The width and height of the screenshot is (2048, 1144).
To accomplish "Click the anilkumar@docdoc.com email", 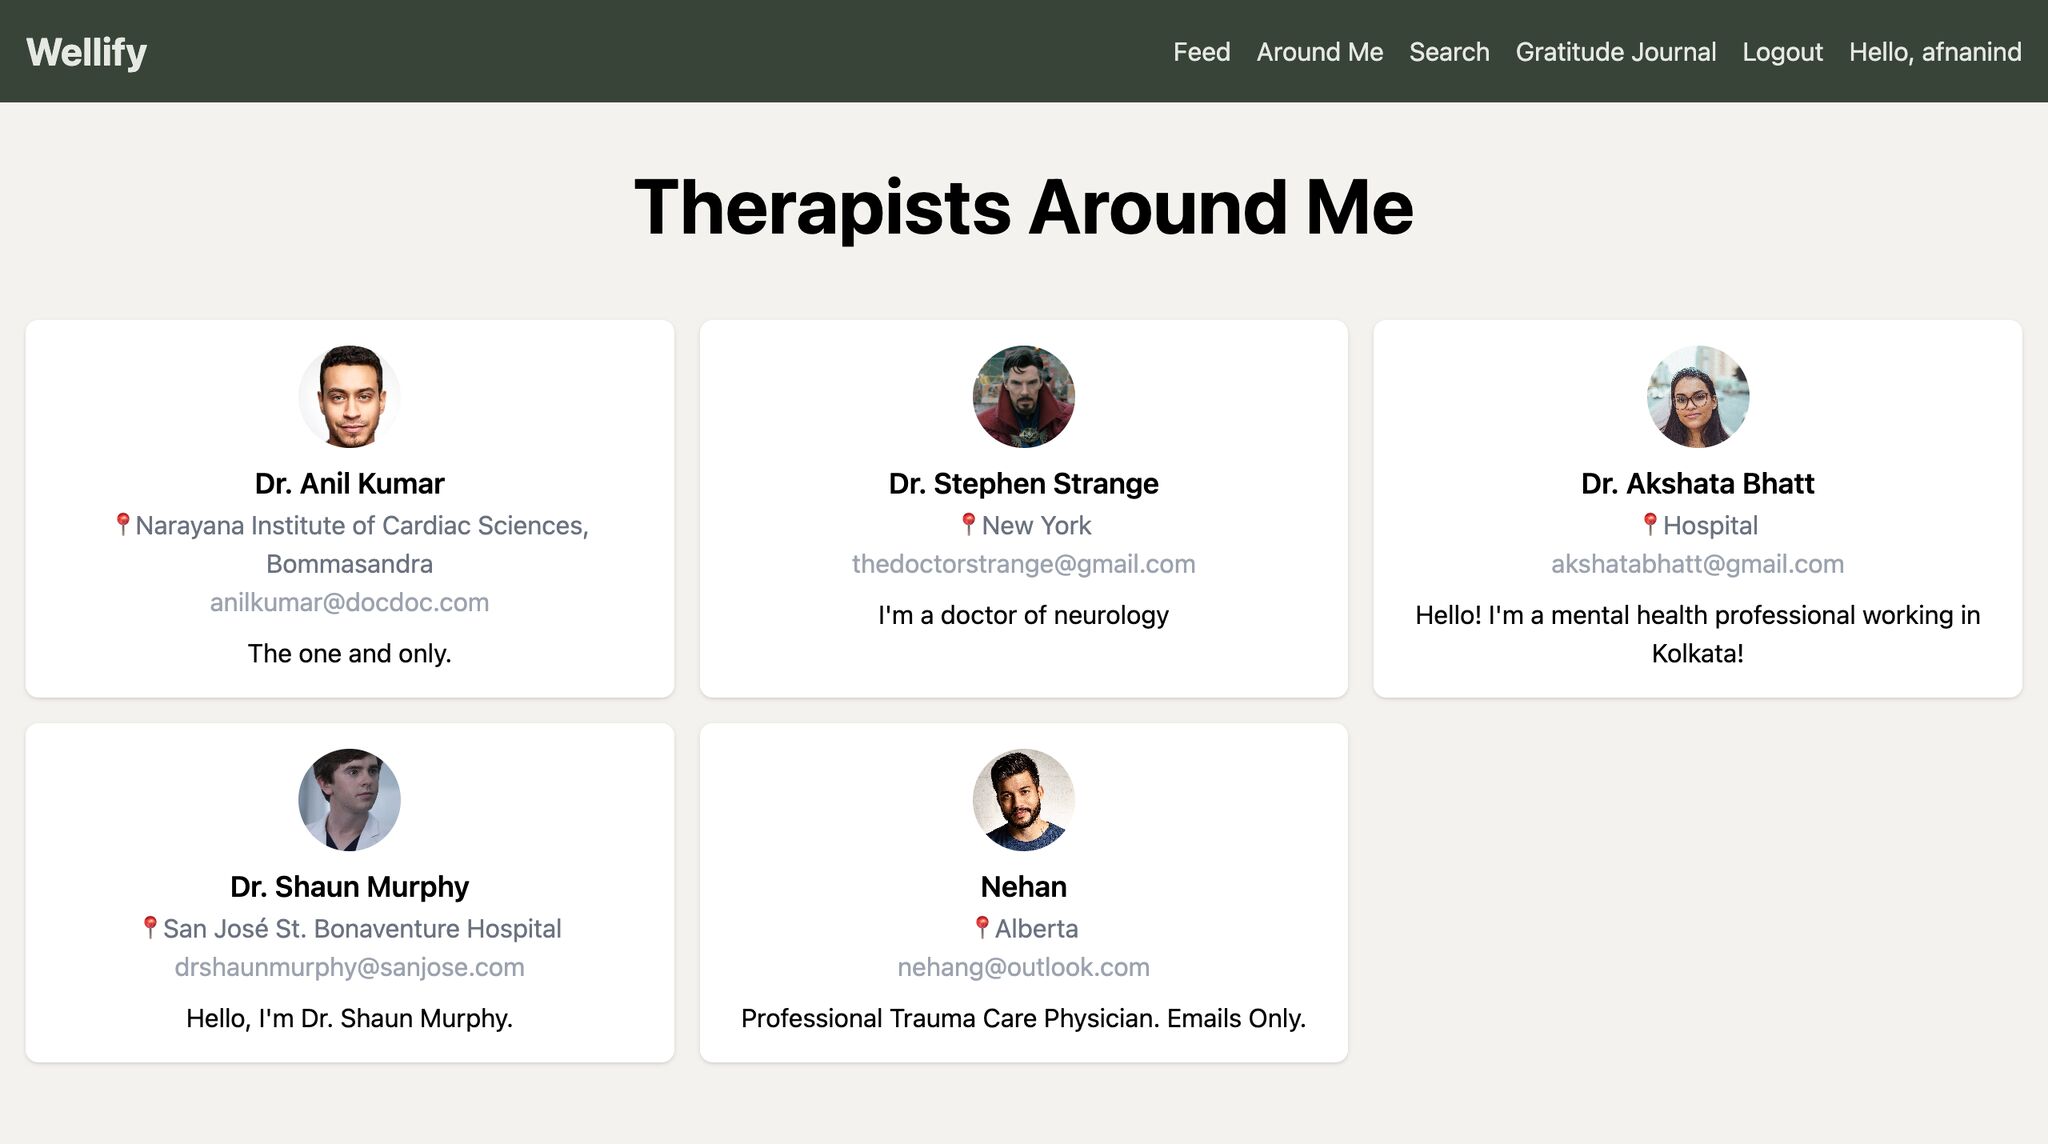I will pos(349,602).
